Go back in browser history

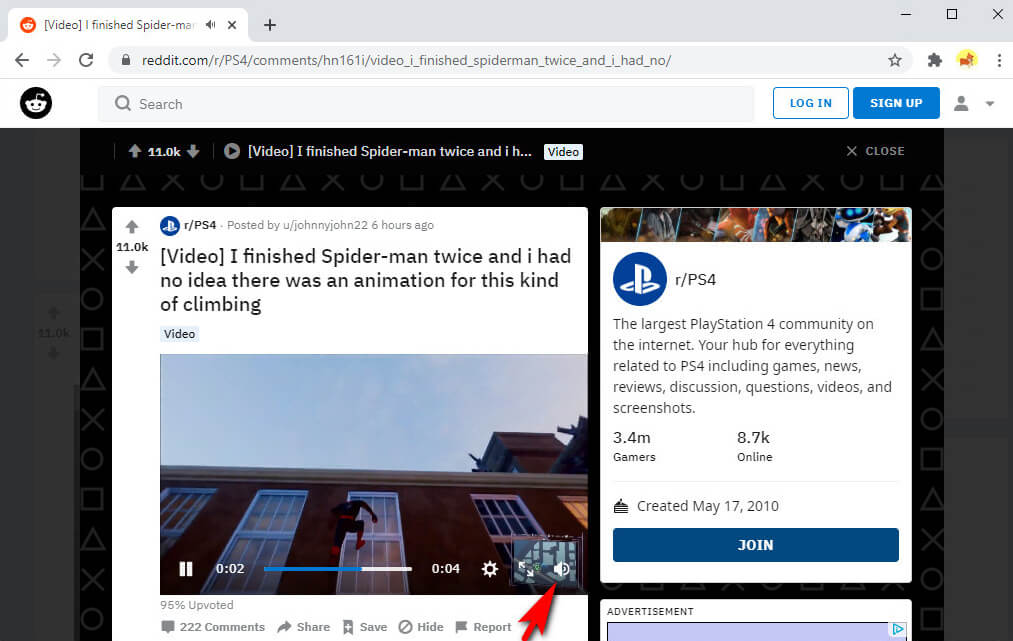tap(22, 60)
